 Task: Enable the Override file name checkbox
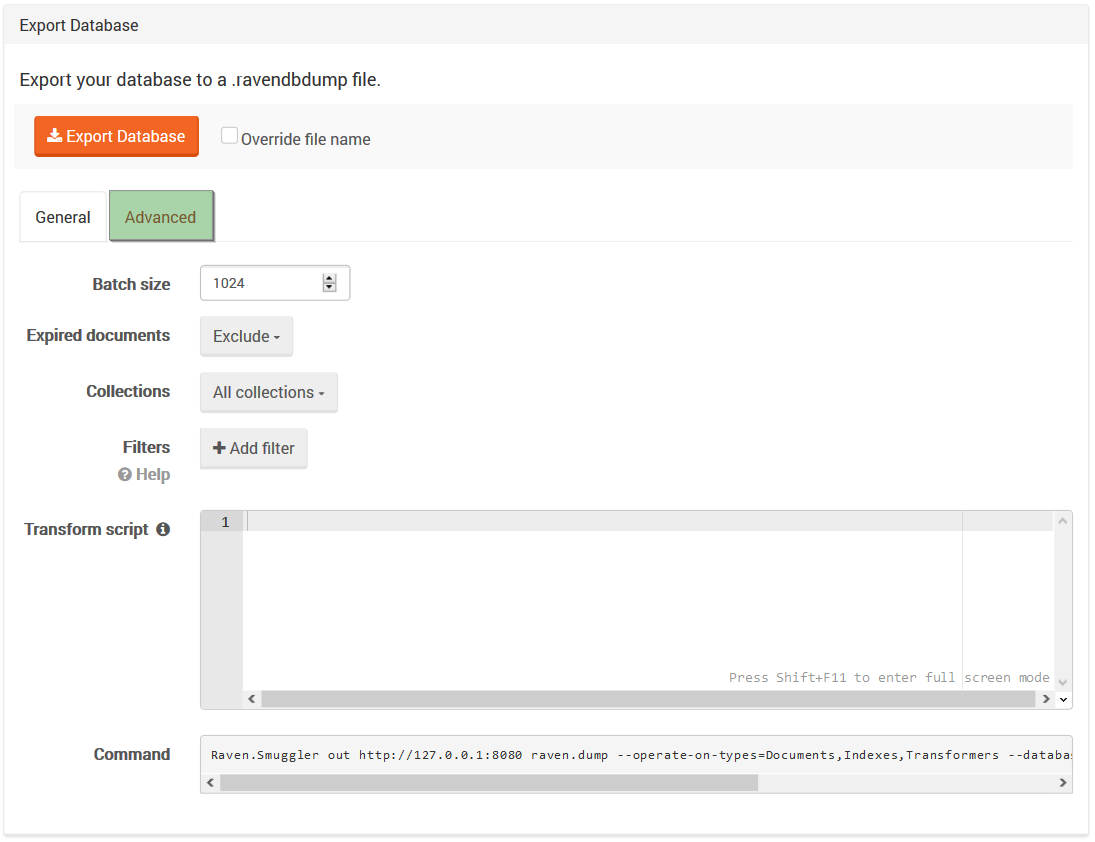229,135
